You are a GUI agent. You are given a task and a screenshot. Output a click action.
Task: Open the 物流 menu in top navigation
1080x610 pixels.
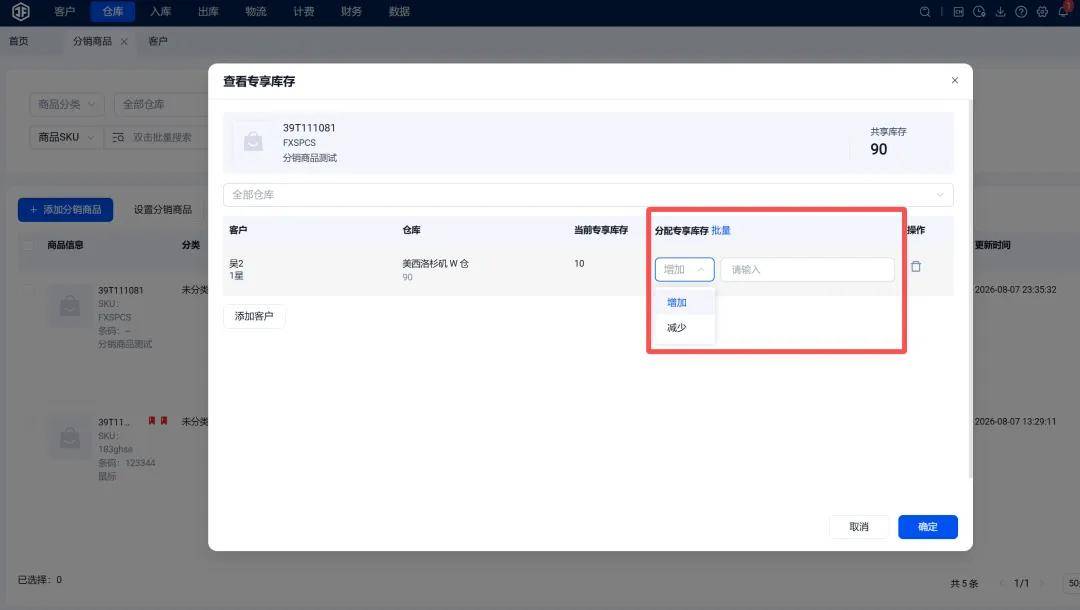pos(256,12)
